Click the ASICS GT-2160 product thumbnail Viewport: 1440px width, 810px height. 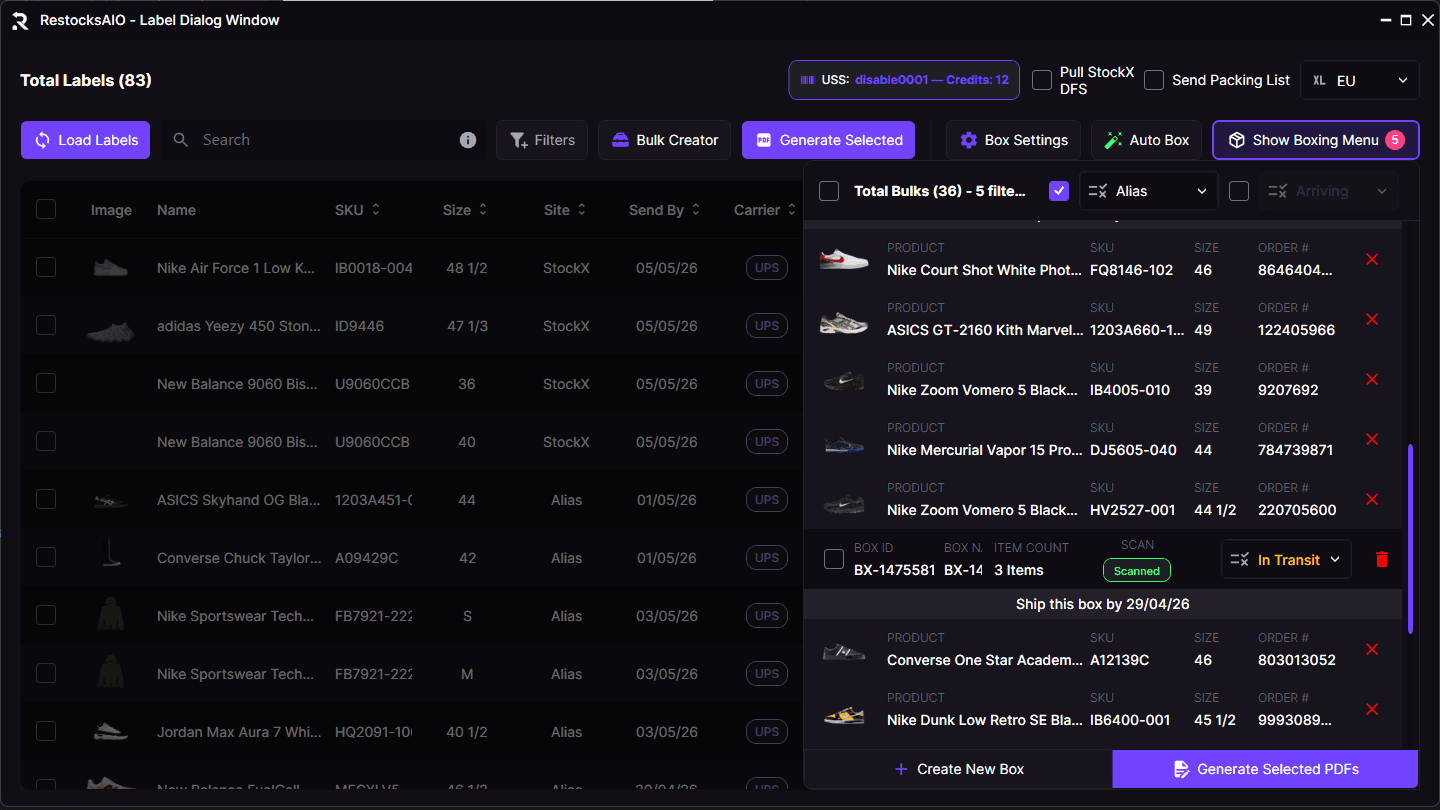843,321
